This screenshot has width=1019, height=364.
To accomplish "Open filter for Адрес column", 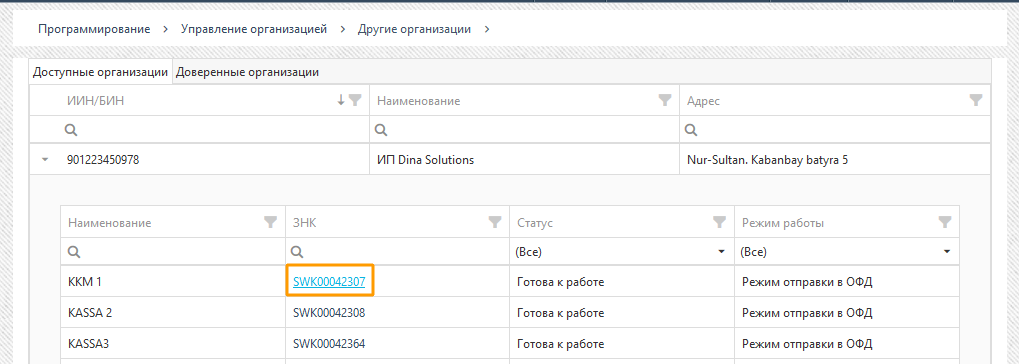I will tap(975, 100).
